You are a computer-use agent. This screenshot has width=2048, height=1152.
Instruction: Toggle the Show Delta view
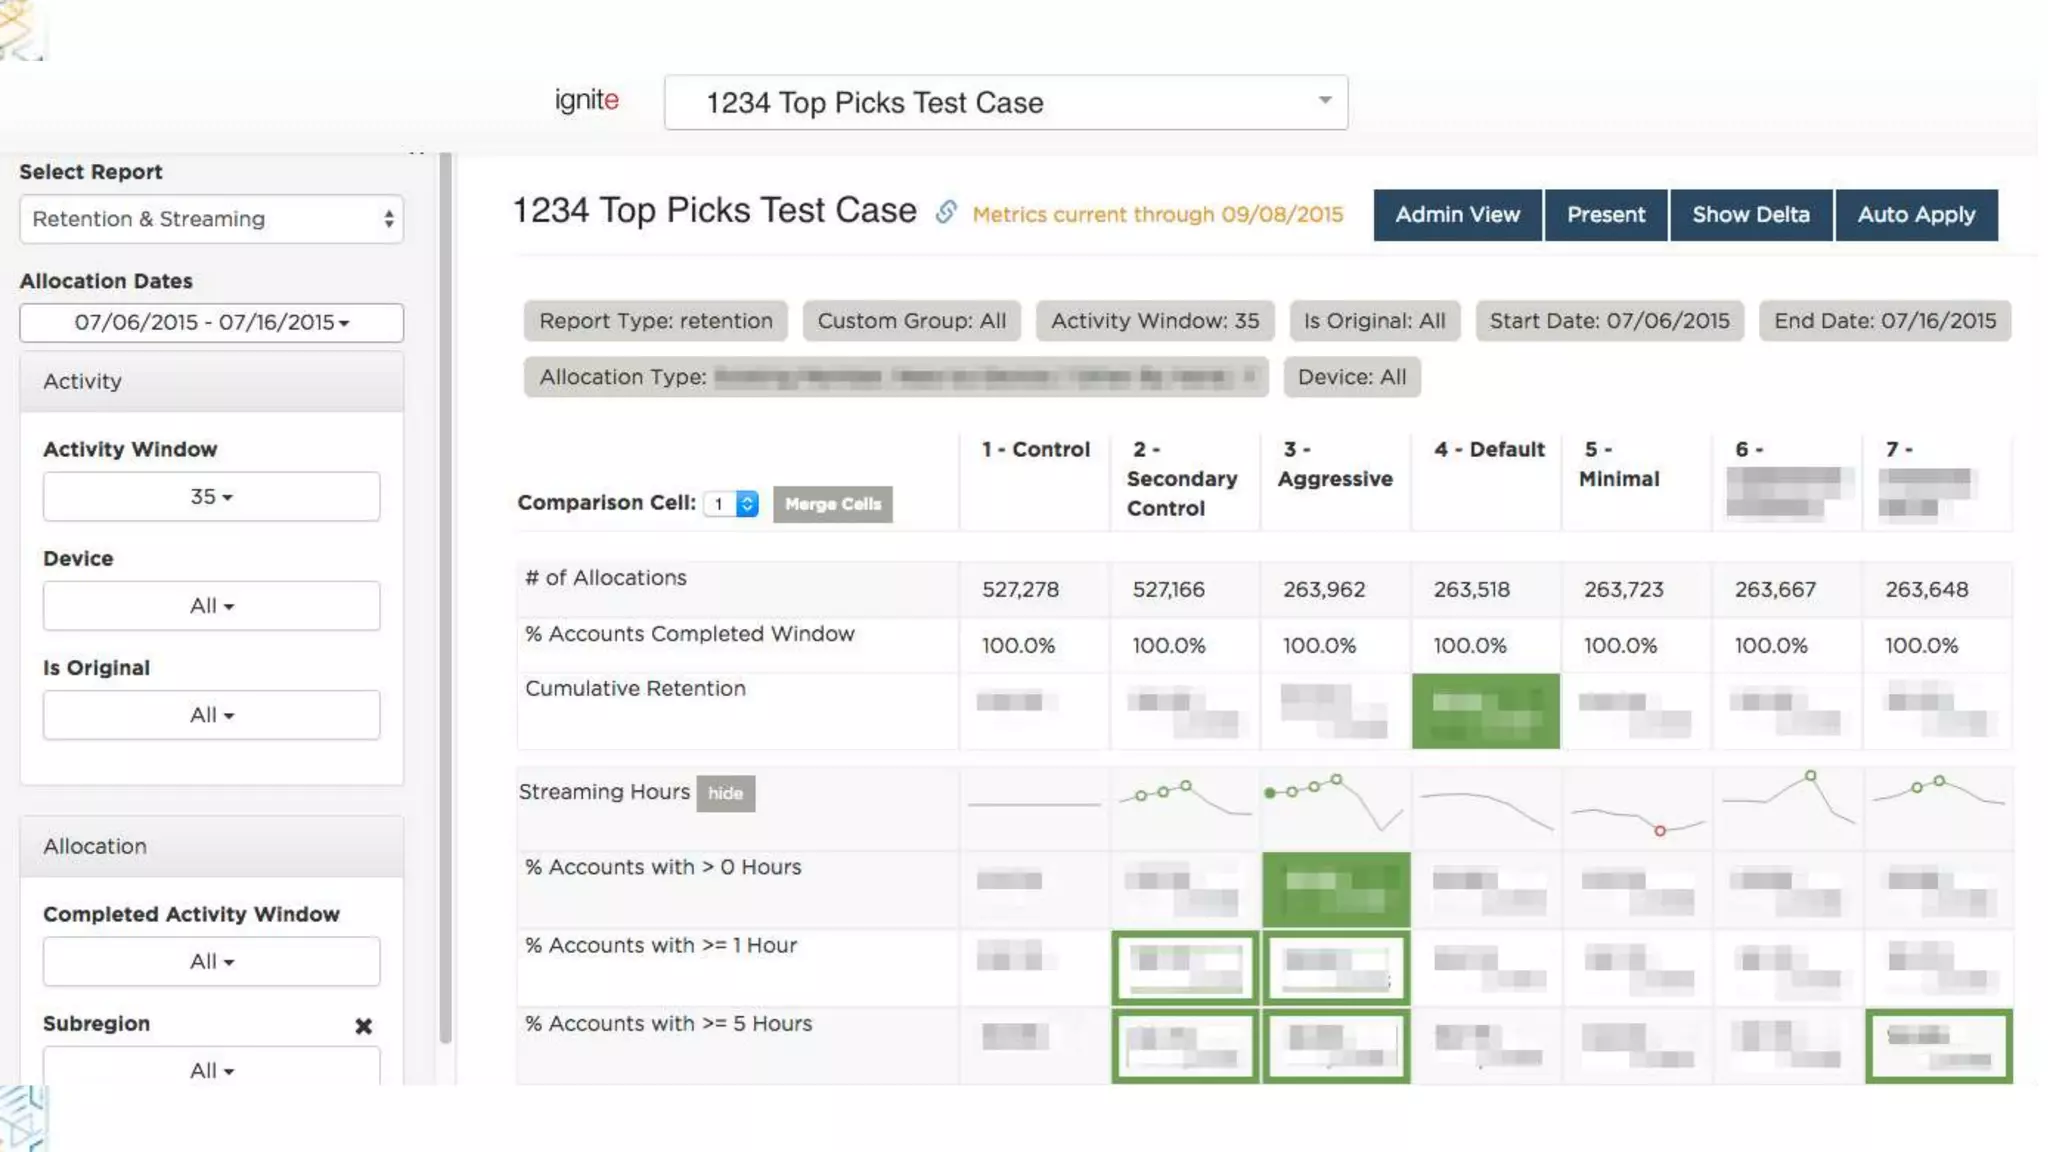click(x=1750, y=215)
